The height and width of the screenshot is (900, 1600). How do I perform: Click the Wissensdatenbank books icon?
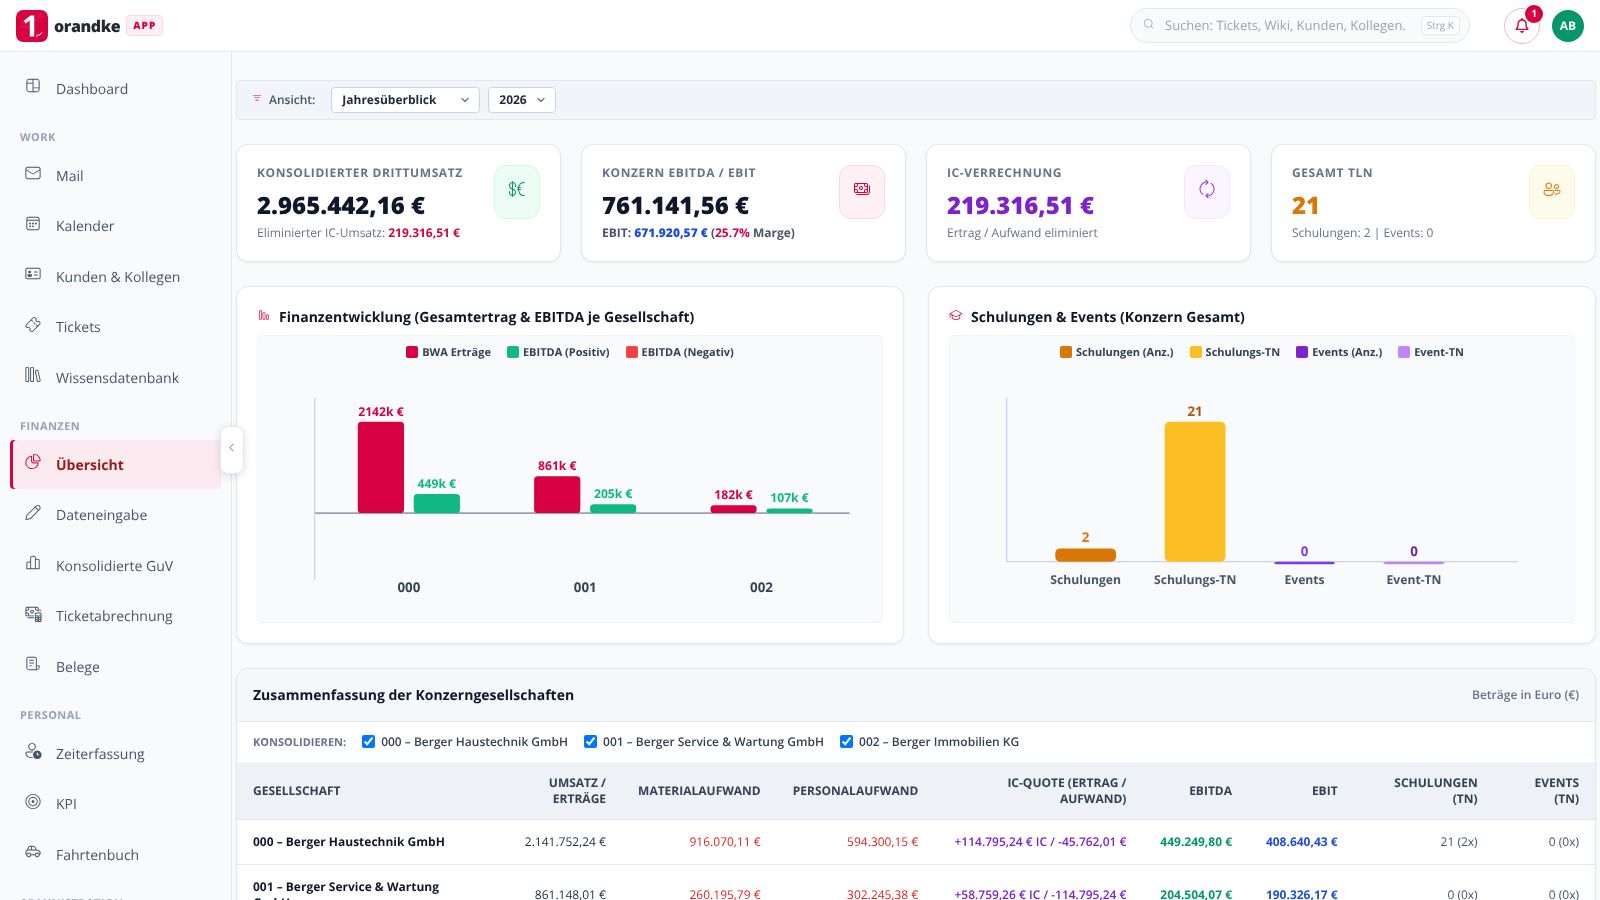click(x=33, y=376)
